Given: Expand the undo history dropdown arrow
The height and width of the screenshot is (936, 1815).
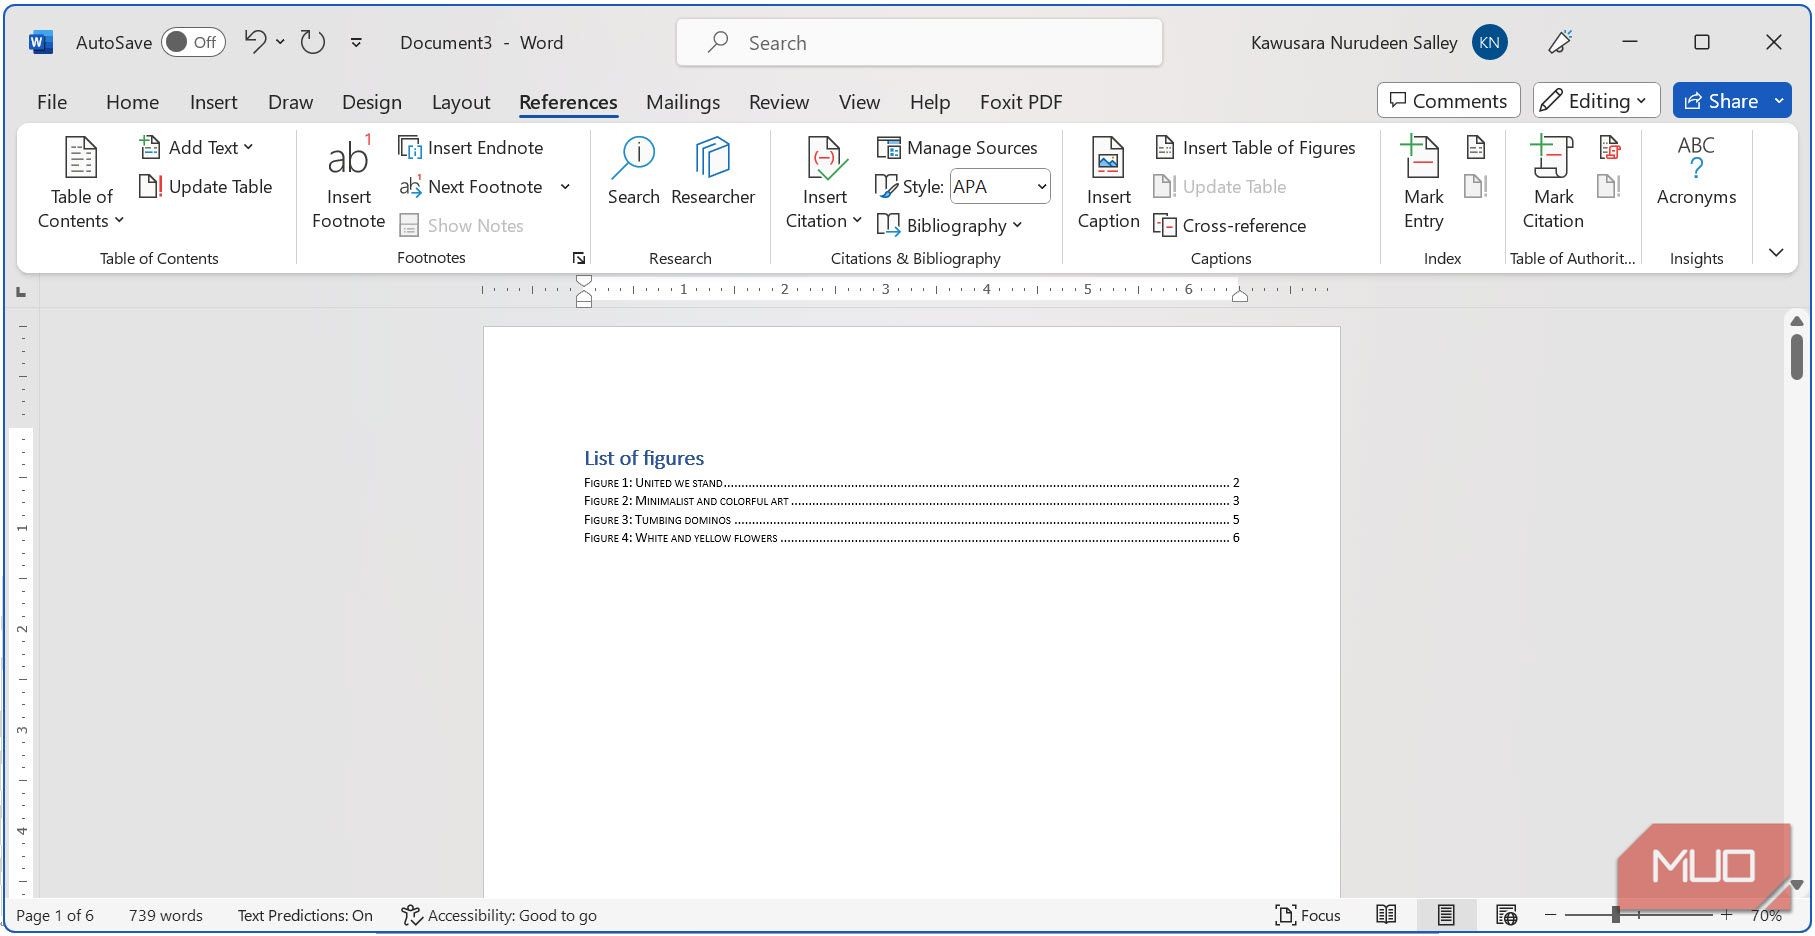Looking at the screenshot, I should coord(280,42).
